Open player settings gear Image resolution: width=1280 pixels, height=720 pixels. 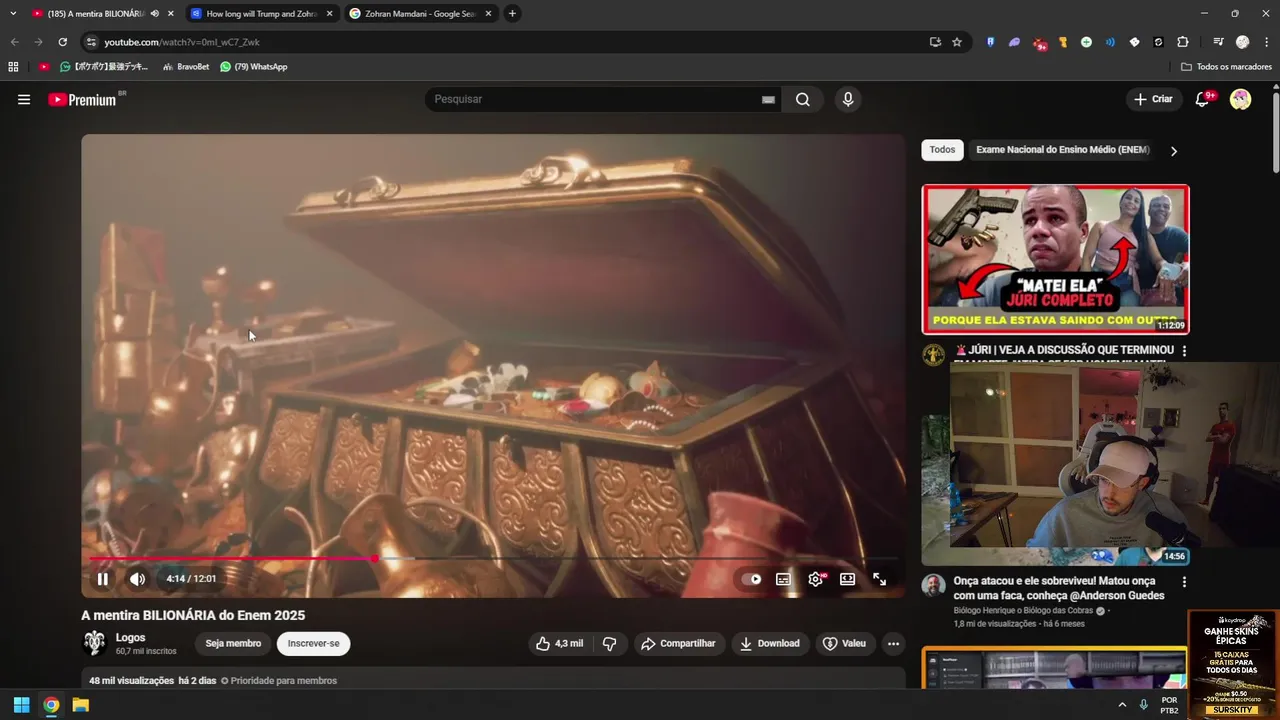pos(816,579)
